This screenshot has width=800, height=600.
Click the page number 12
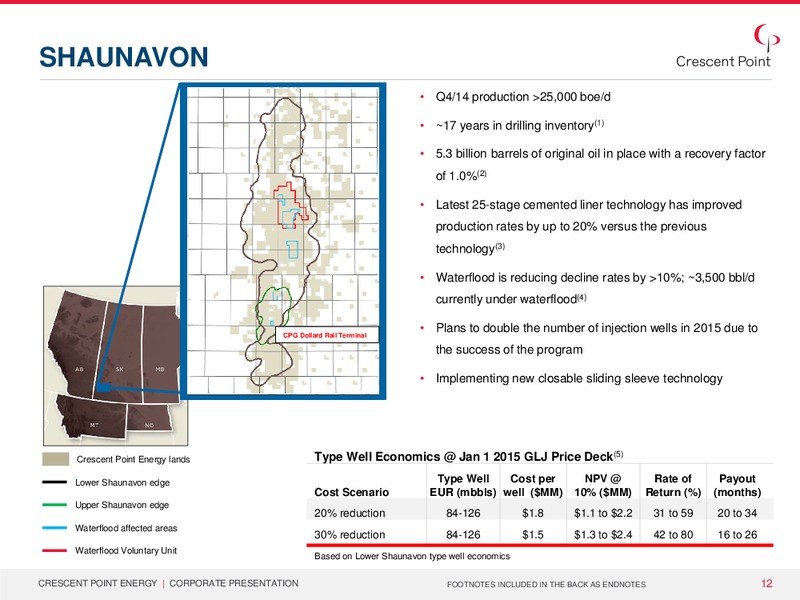[766, 583]
